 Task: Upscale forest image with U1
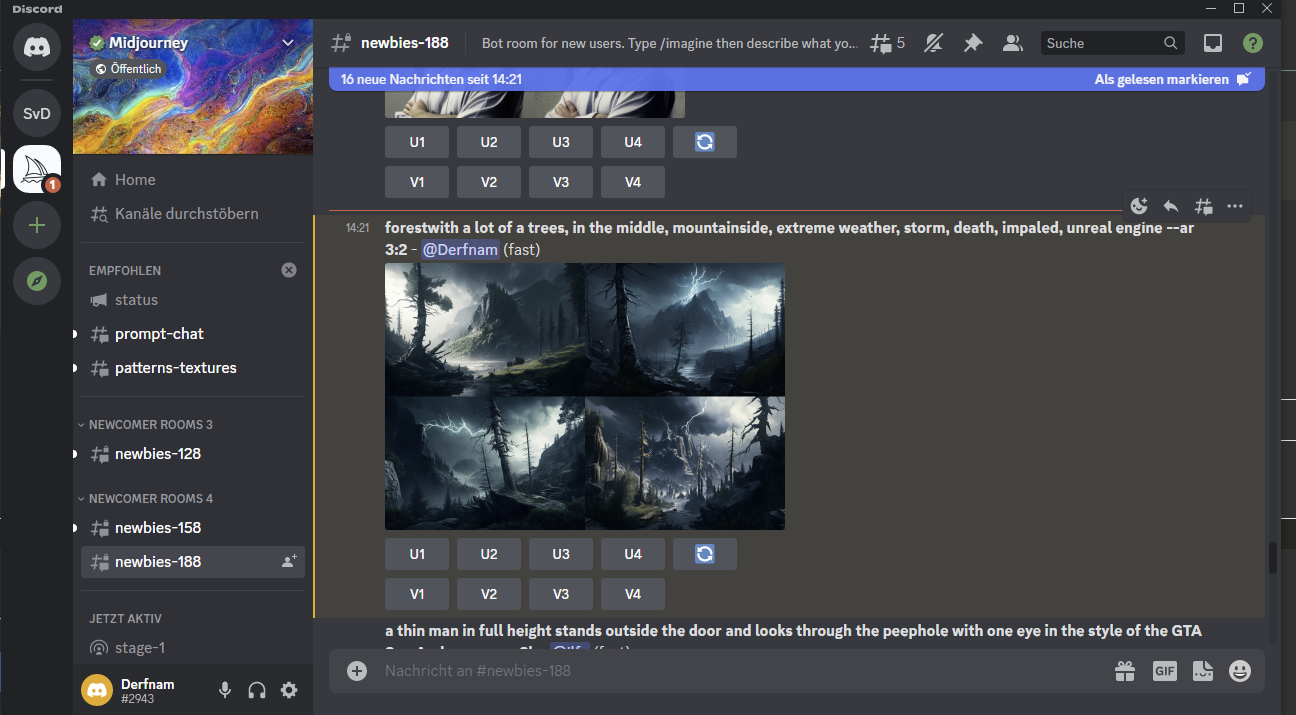417,554
